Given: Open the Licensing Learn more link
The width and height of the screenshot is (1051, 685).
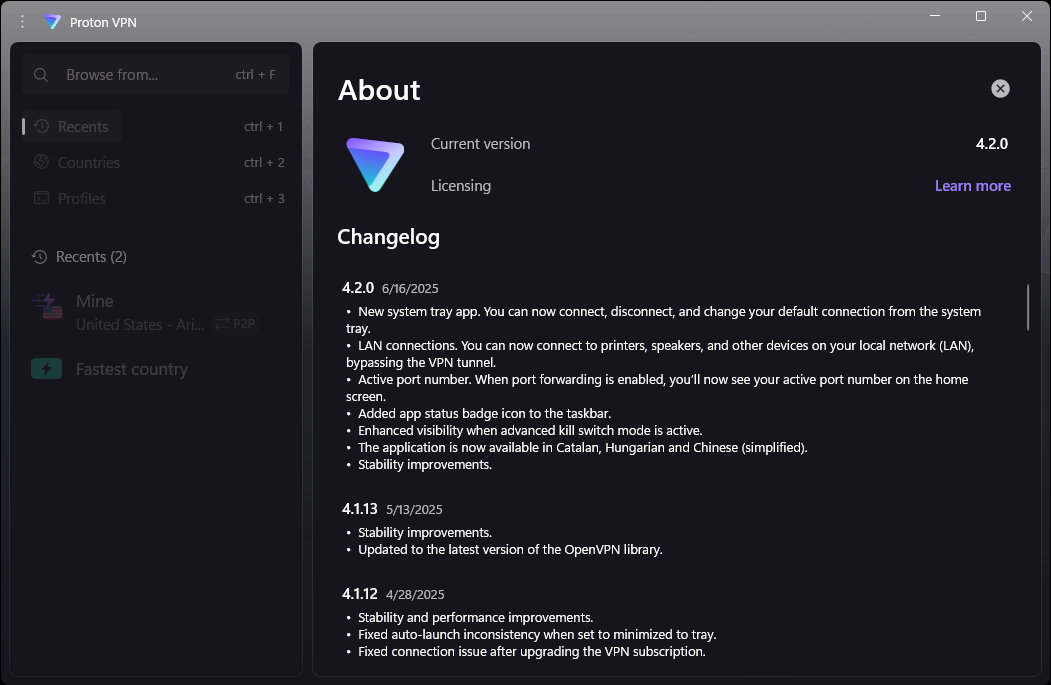Looking at the screenshot, I should (973, 186).
